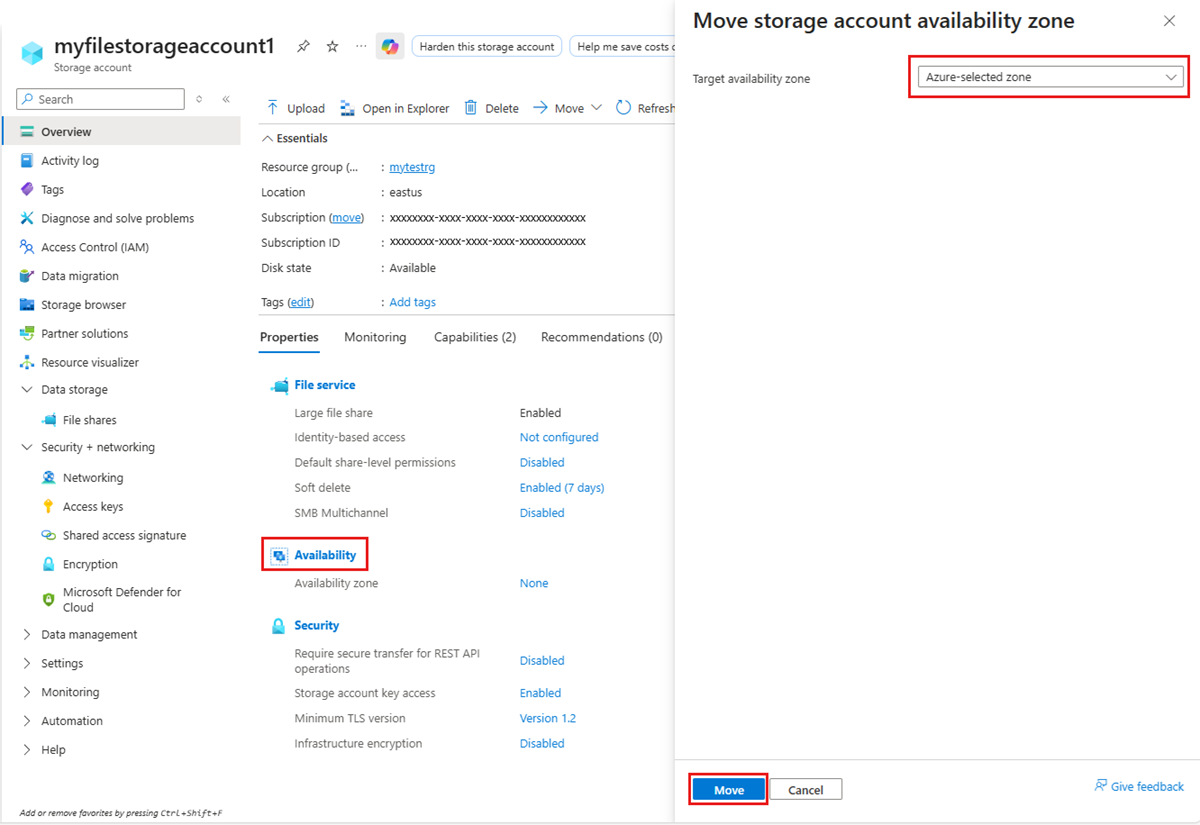1200x825 pixels.
Task: Click the Networking icon
Action: pos(49,478)
